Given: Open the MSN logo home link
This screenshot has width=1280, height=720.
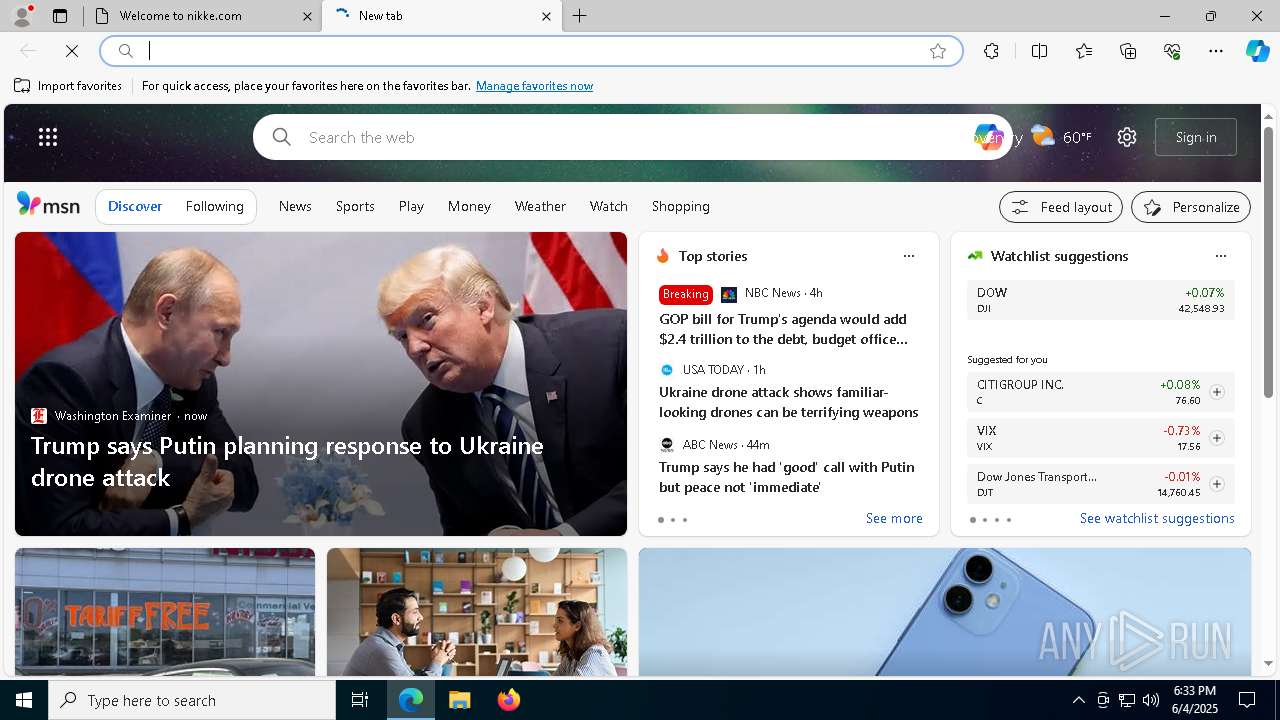Looking at the screenshot, I should (48, 205).
